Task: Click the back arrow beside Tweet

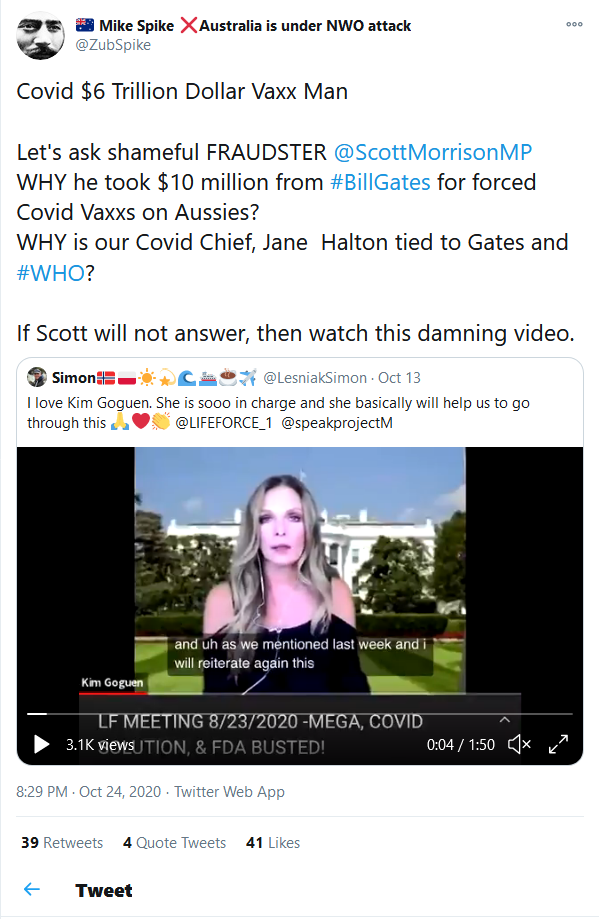Action: [x=32, y=889]
